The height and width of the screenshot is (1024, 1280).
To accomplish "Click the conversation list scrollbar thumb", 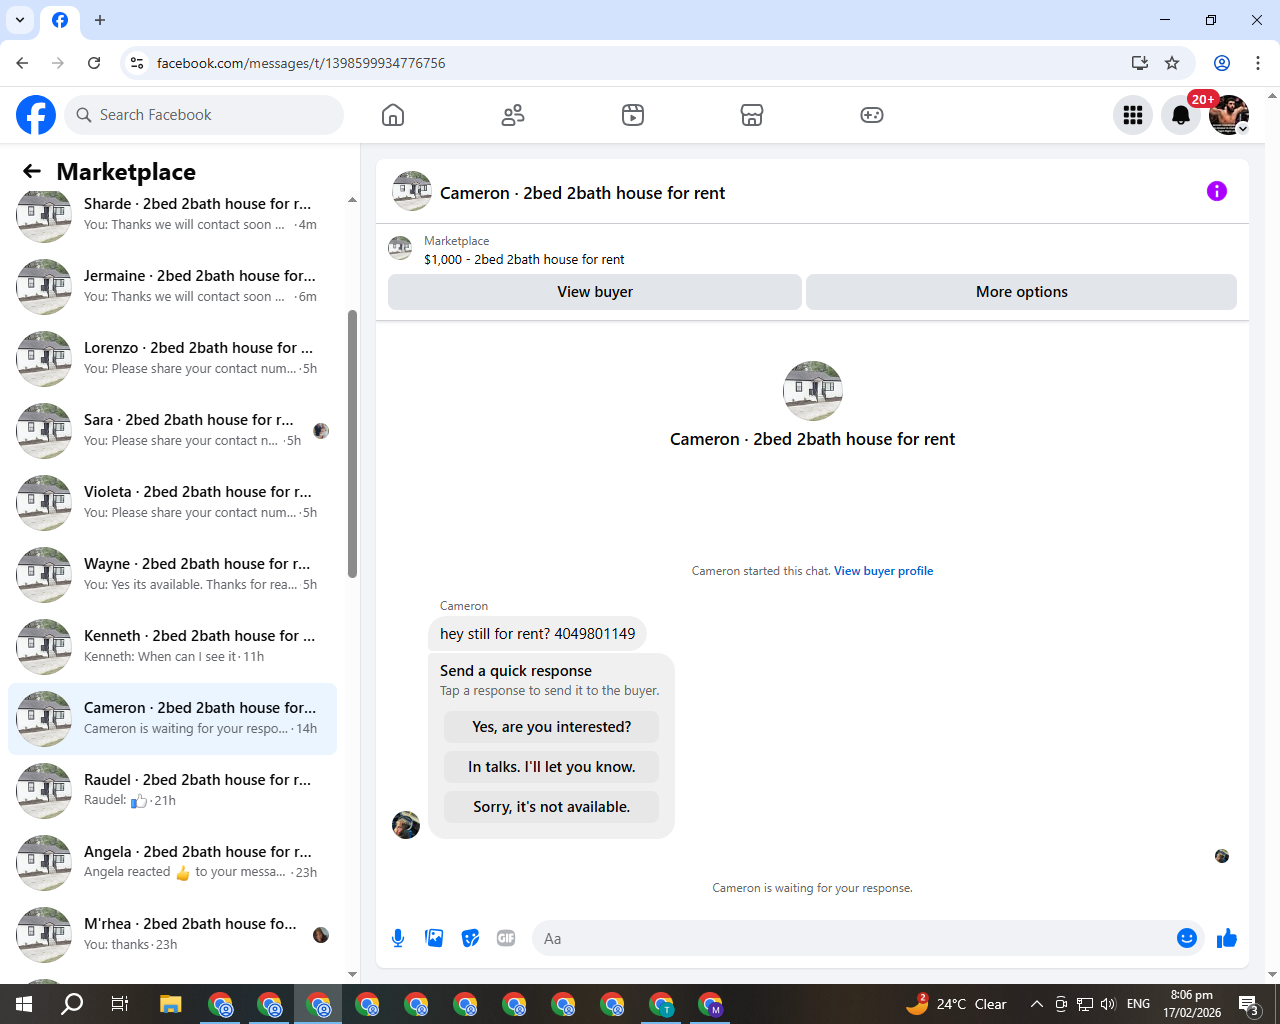I will pos(352,444).
